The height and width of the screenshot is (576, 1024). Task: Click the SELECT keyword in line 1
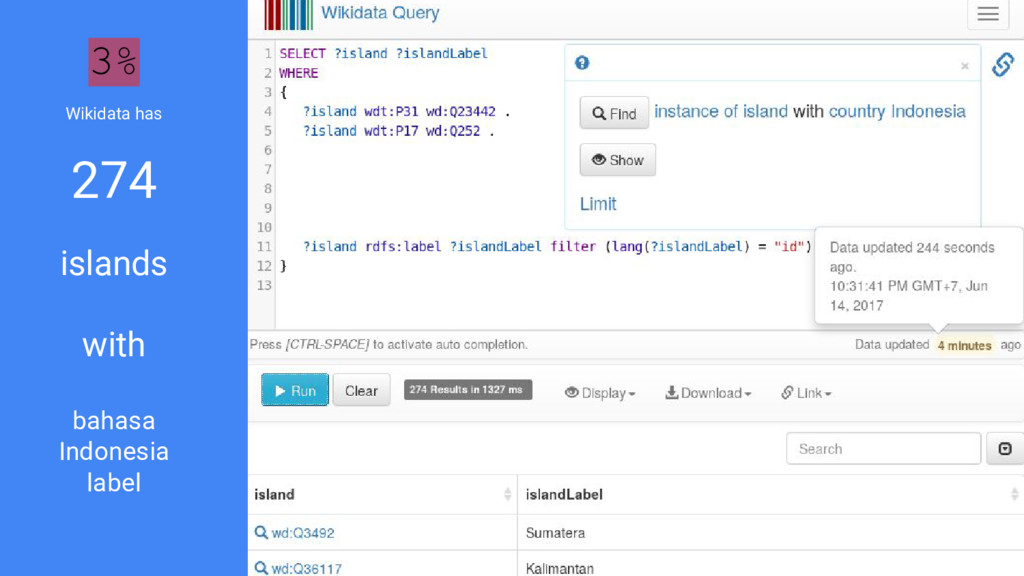click(x=302, y=54)
